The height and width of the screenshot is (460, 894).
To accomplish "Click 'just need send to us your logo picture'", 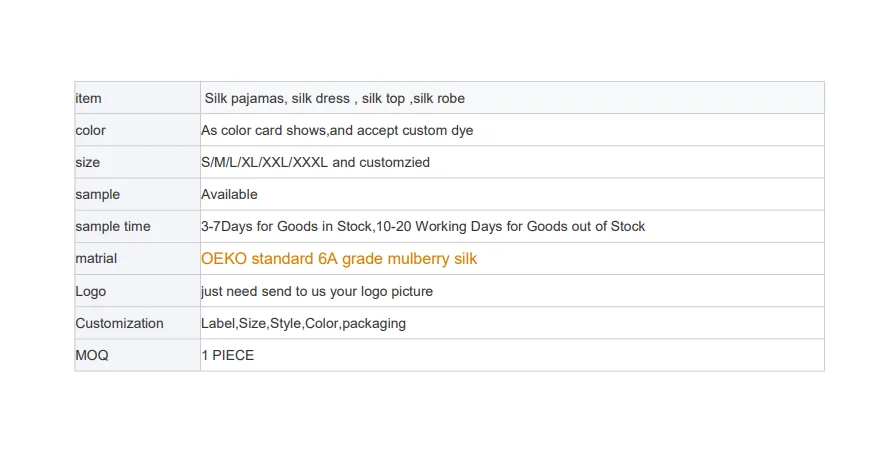I will tap(317, 291).
